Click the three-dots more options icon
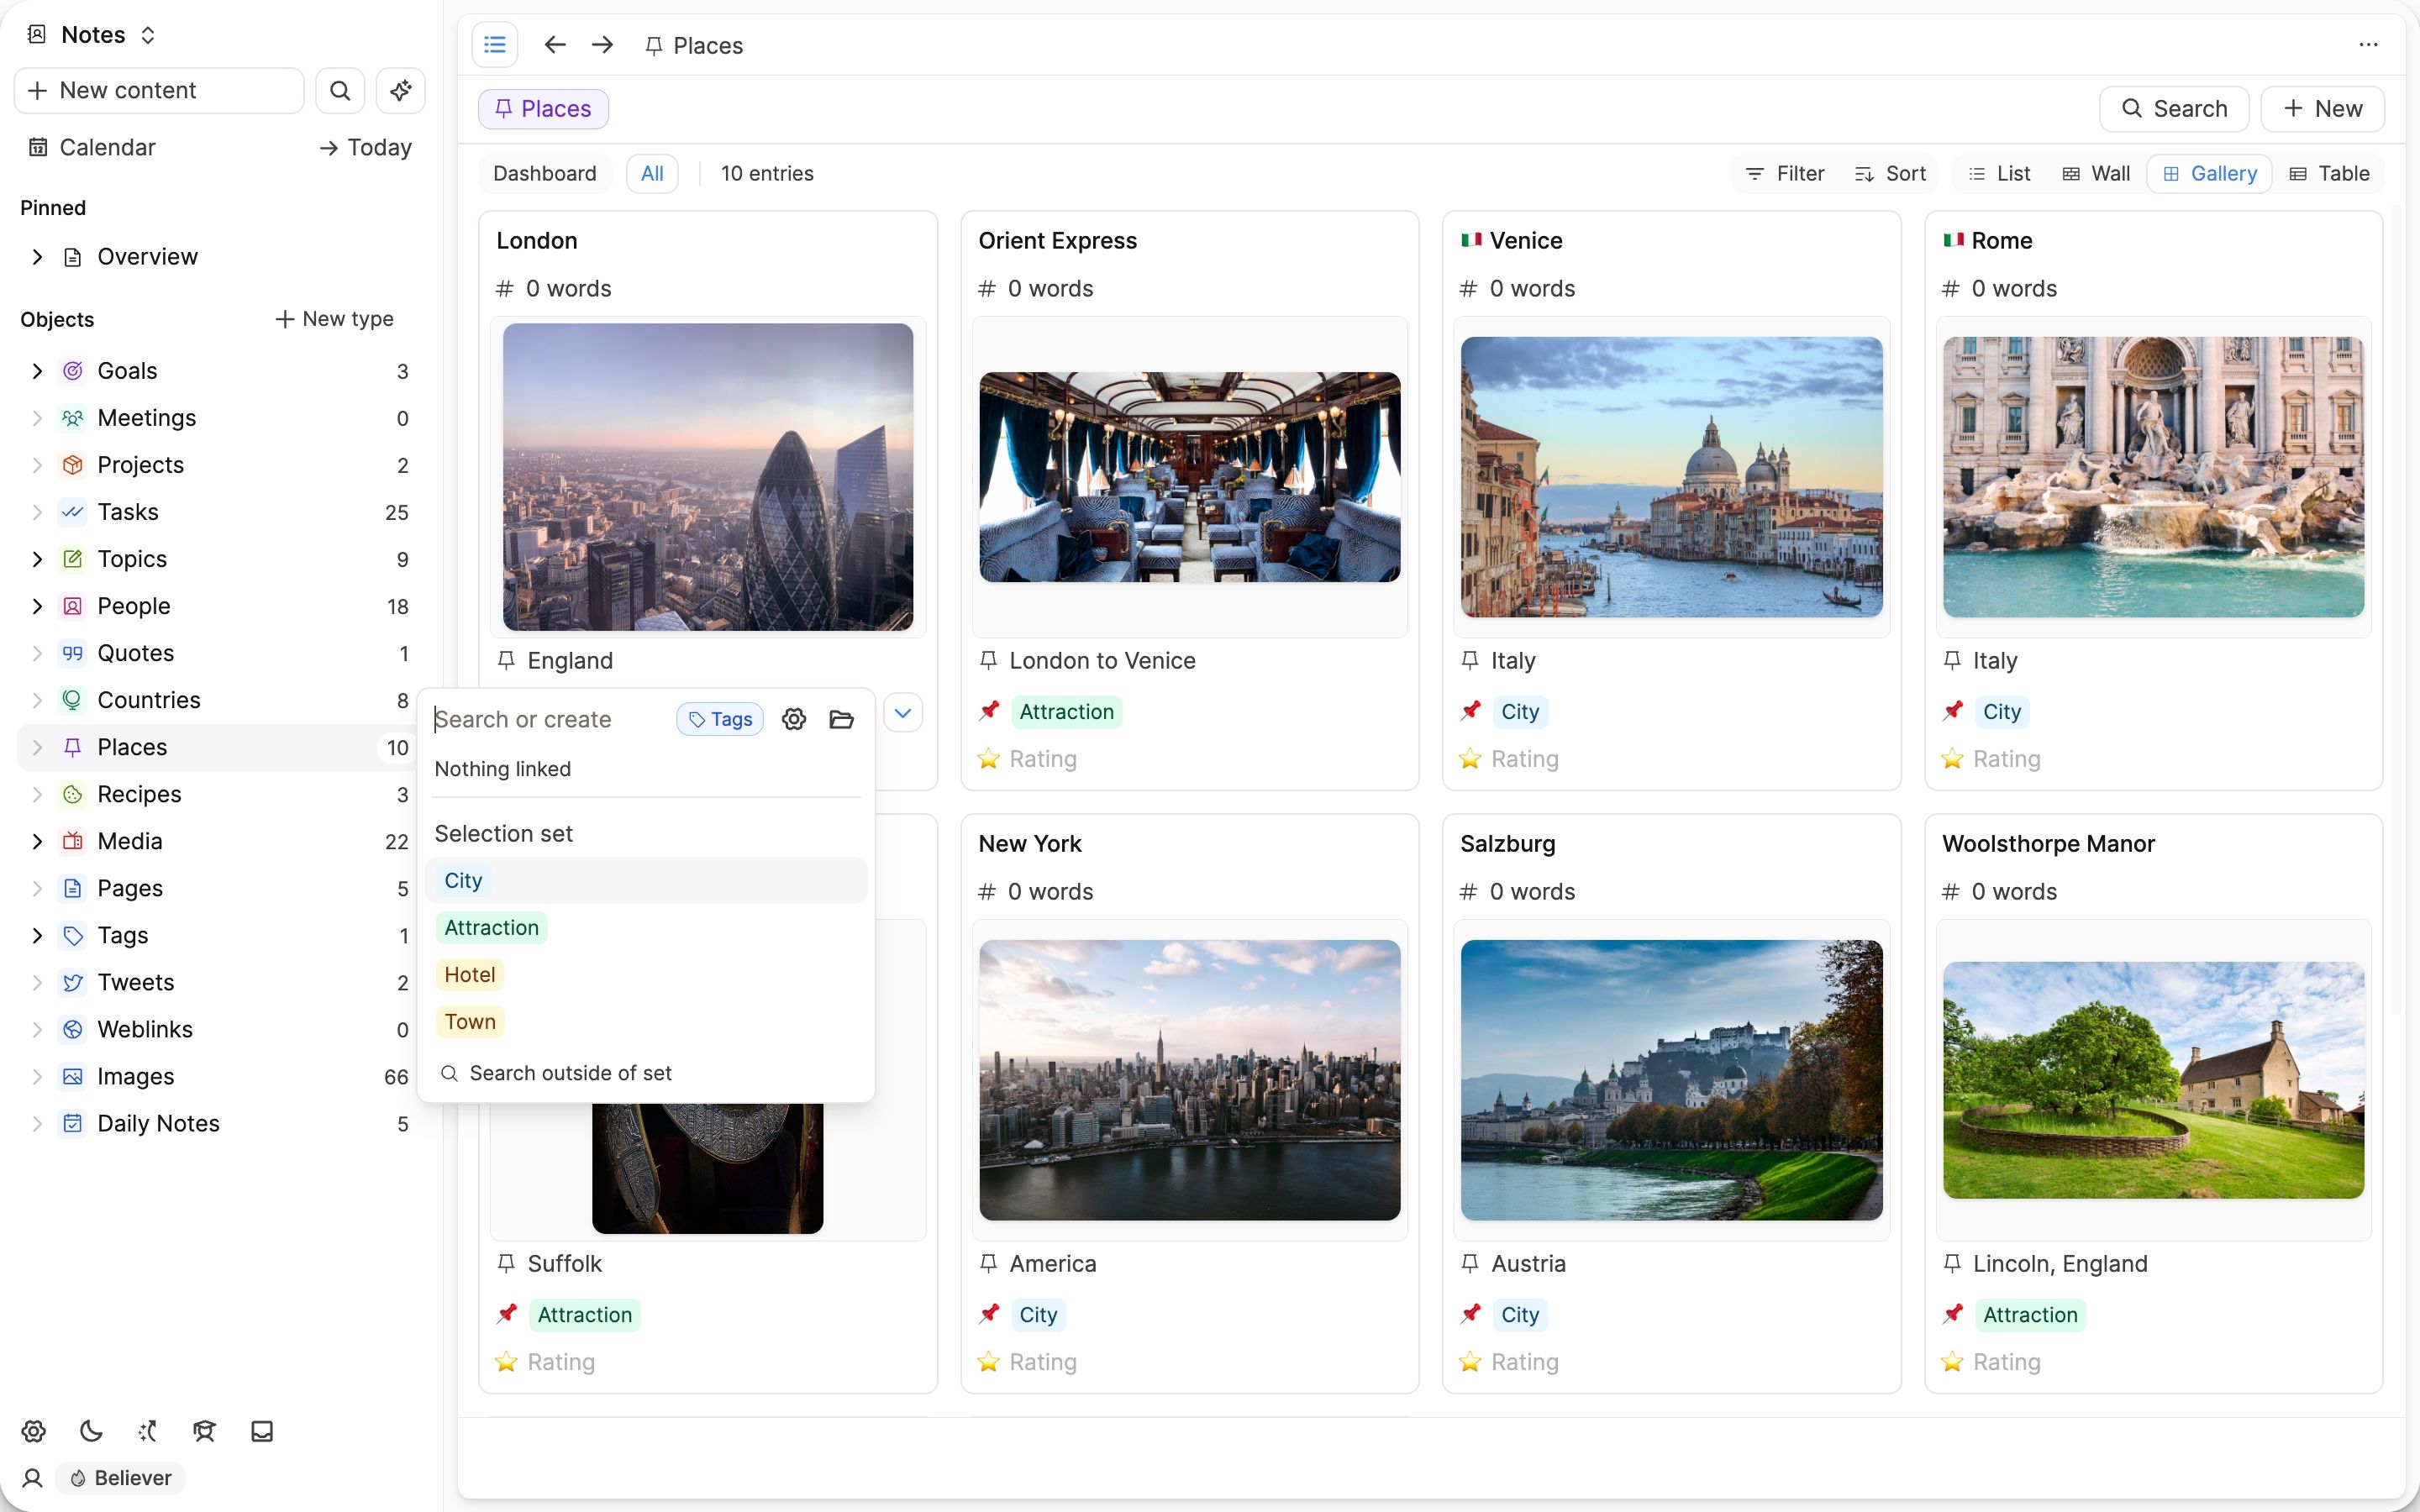This screenshot has height=1512, width=2420. (x=2368, y=45)
